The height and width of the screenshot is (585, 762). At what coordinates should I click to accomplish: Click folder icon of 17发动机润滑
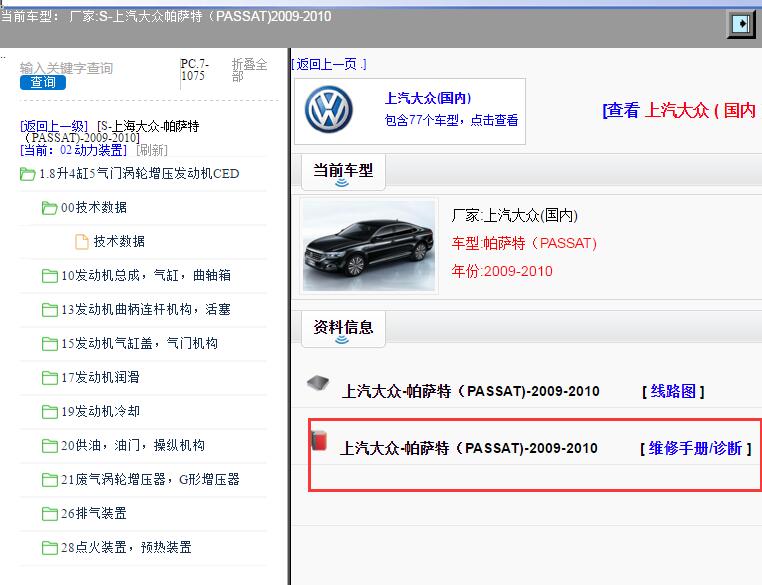pos(49,378)
